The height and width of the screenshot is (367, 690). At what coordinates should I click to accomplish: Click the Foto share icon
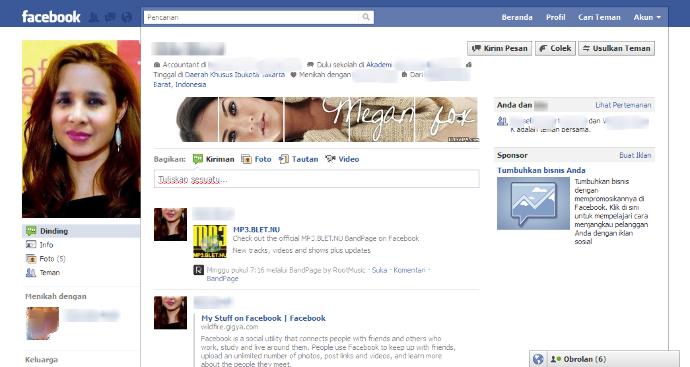[246, 159]
